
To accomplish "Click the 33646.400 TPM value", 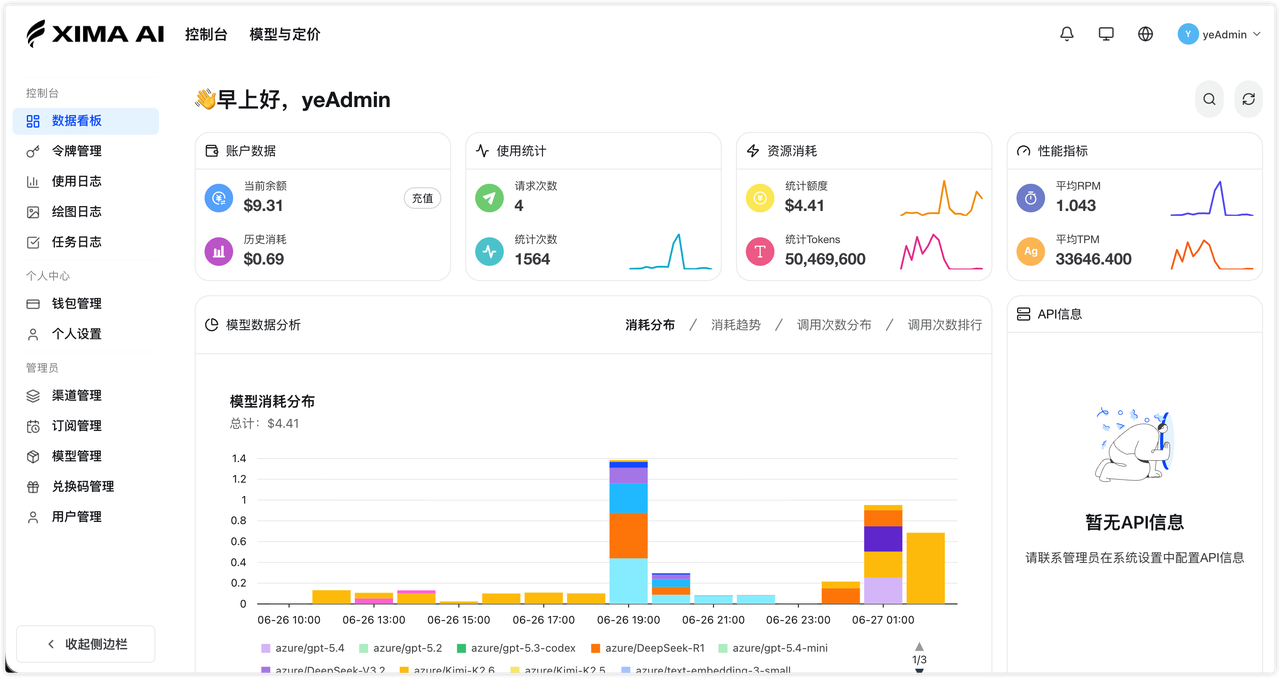I will click(1094, 259).
